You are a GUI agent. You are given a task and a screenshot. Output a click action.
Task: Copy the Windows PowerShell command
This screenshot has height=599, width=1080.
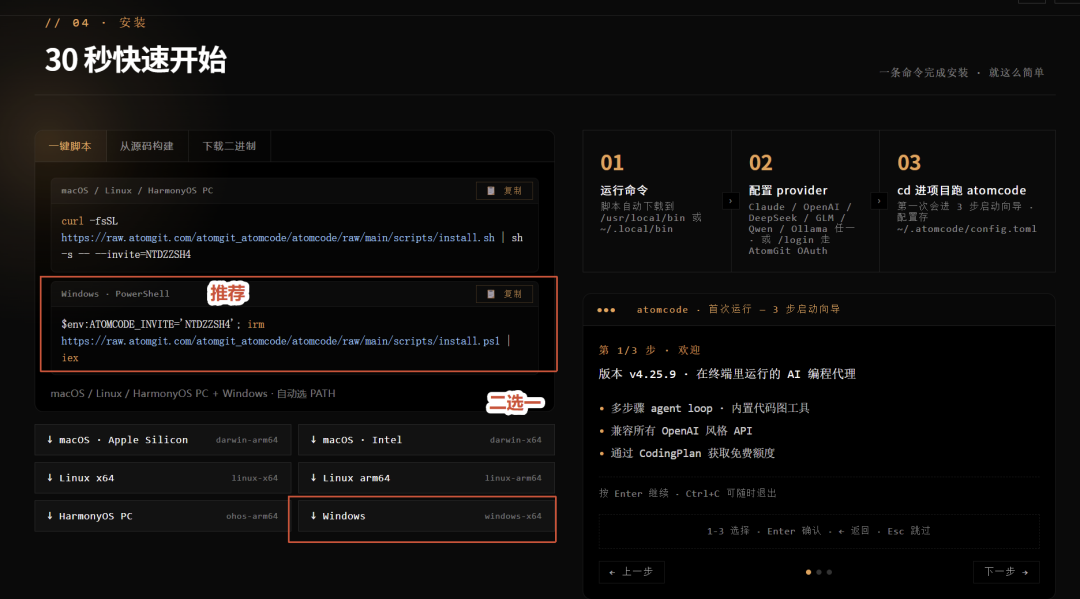tap(504, 294)
